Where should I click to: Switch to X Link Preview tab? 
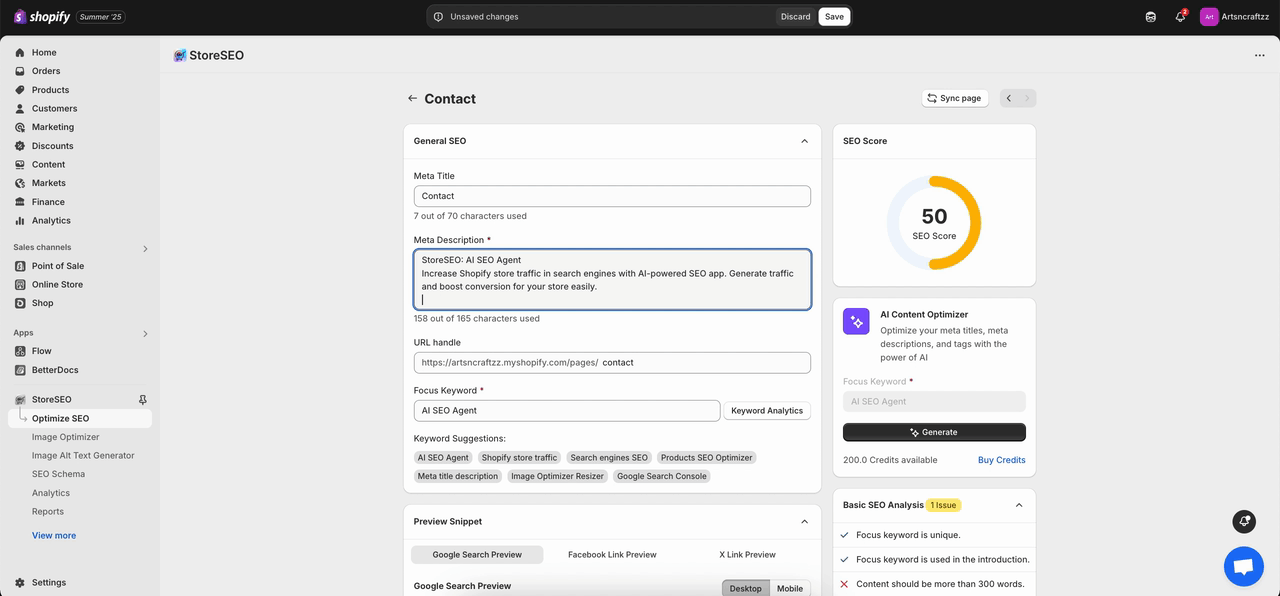click(747, 554)
